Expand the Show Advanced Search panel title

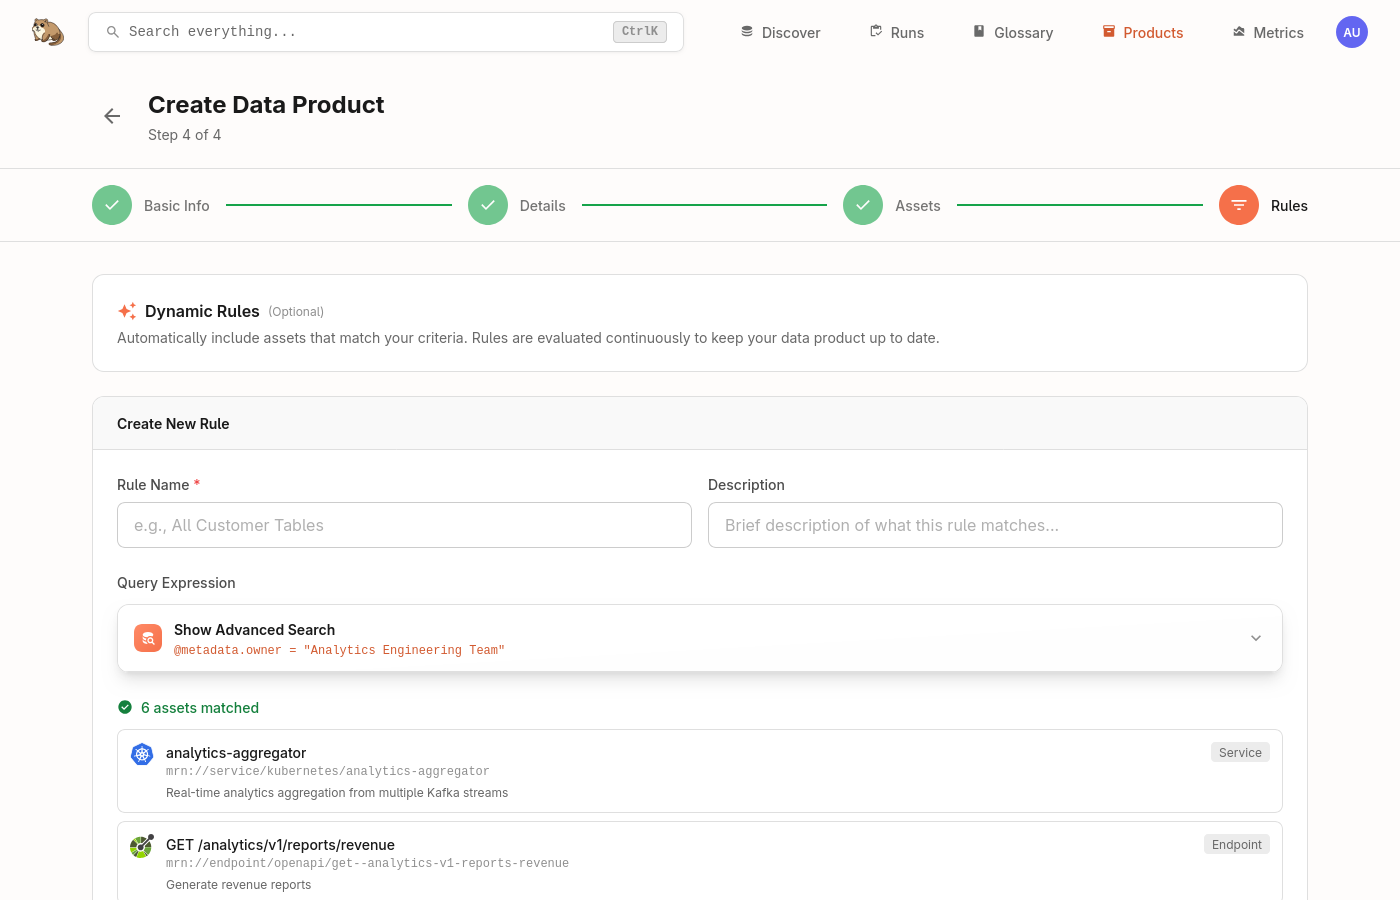[254, 630]
